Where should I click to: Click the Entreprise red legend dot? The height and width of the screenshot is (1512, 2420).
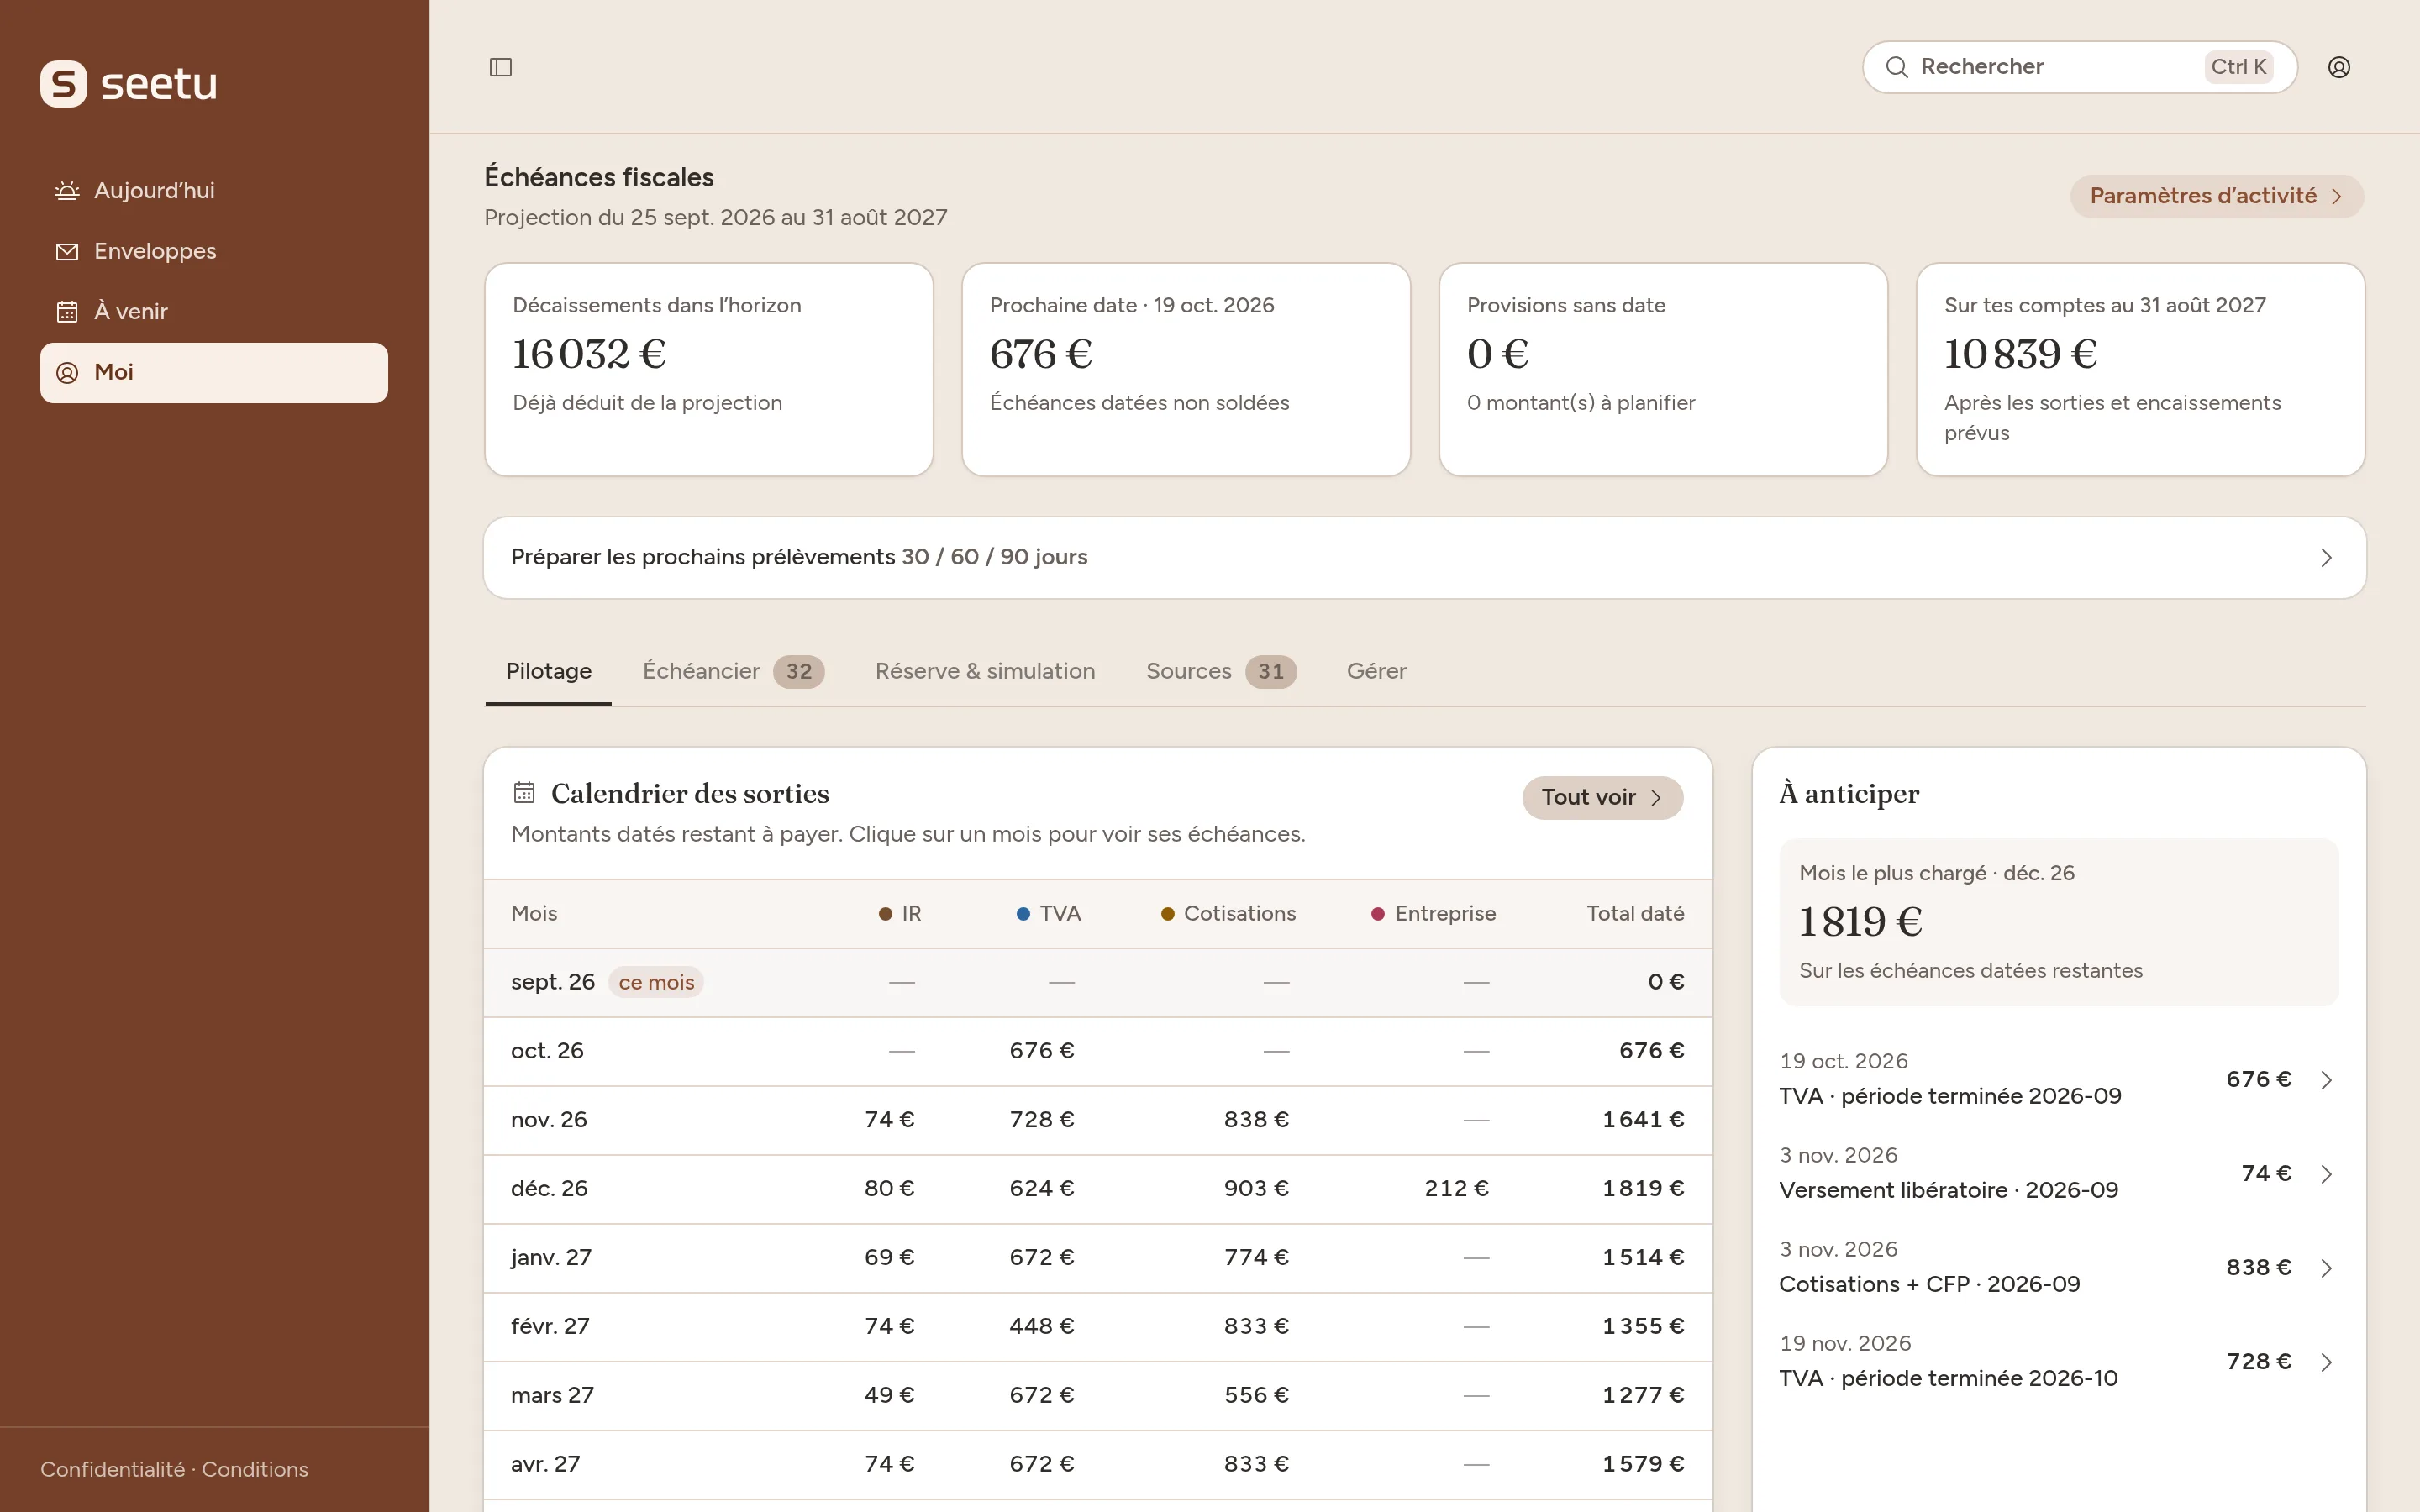1378,914
